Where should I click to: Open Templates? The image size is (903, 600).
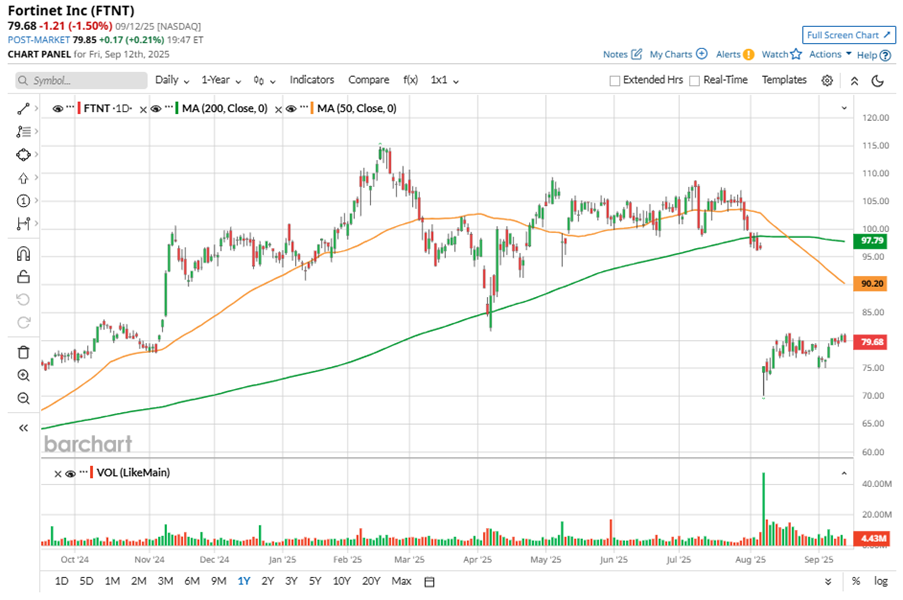pyautogui.click(x=784, y=80)
